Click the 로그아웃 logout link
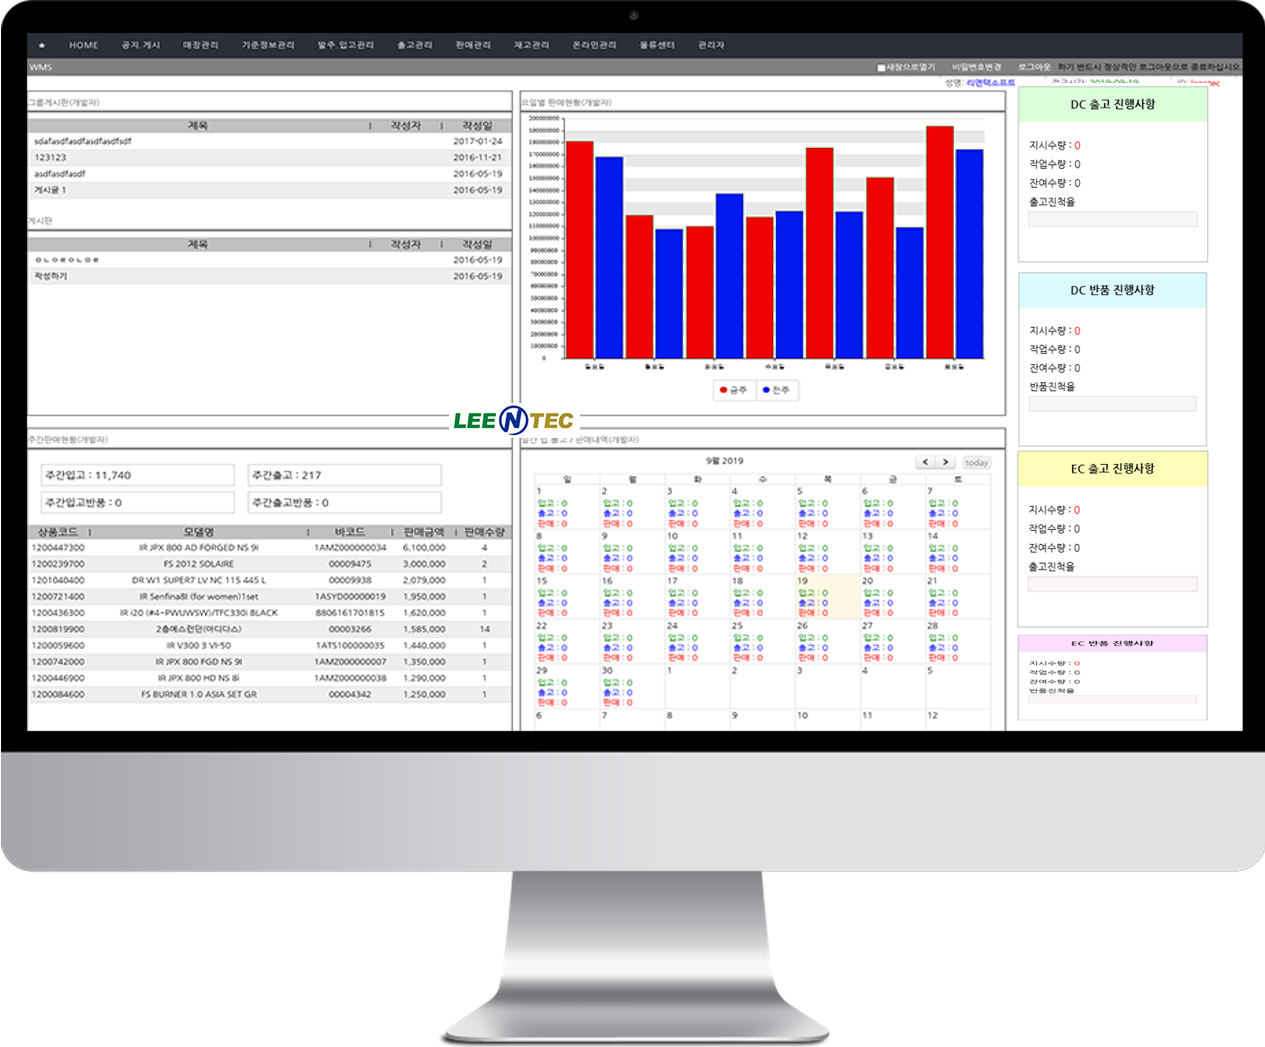 click(1034, 67)
